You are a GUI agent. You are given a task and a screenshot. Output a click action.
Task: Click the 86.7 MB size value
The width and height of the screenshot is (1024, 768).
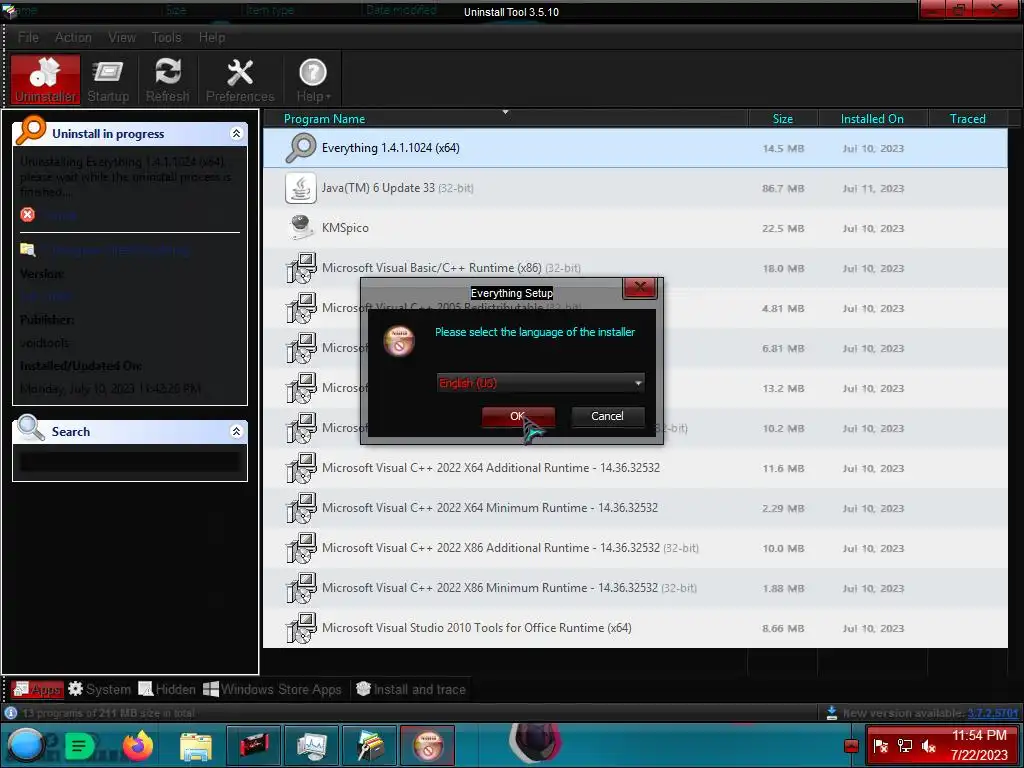click(x=782, y=188)
